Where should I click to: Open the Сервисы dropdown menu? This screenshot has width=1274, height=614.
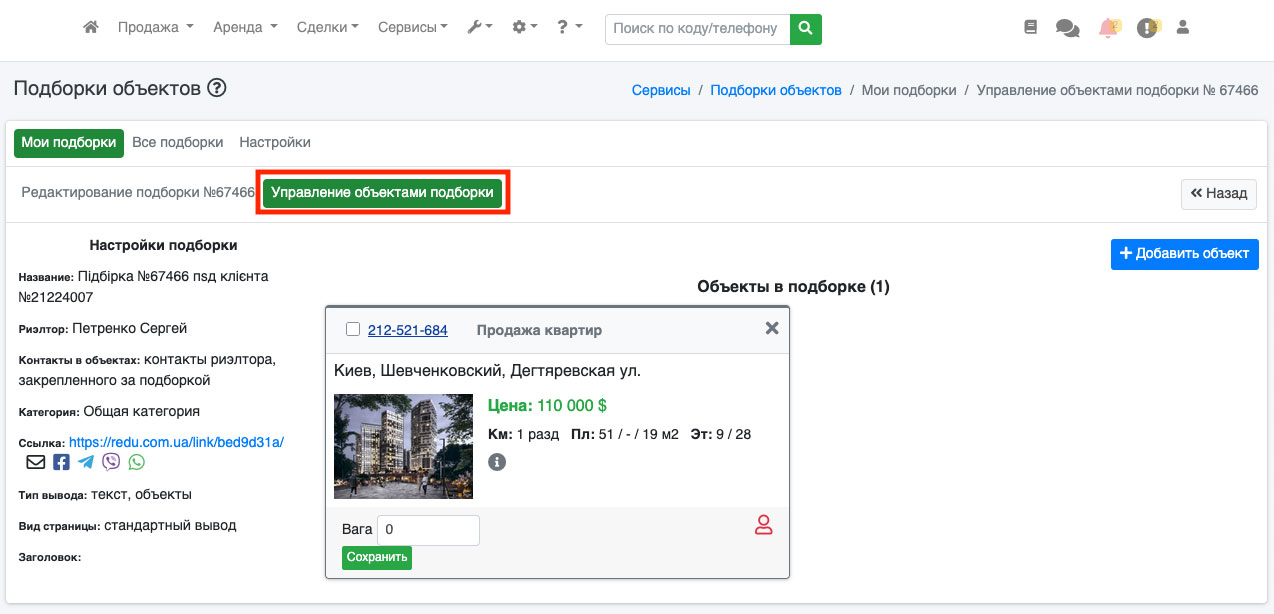(x=412, y=28)
